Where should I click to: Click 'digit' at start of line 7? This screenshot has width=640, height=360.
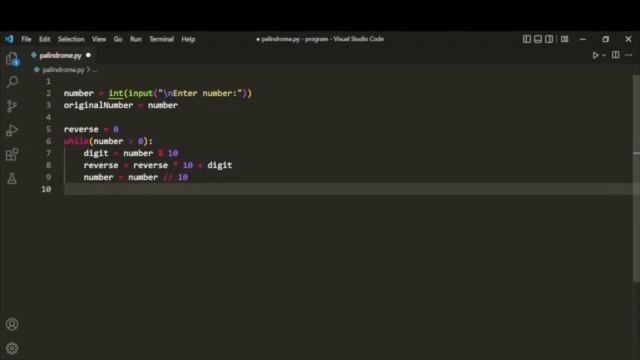(96, 153)
